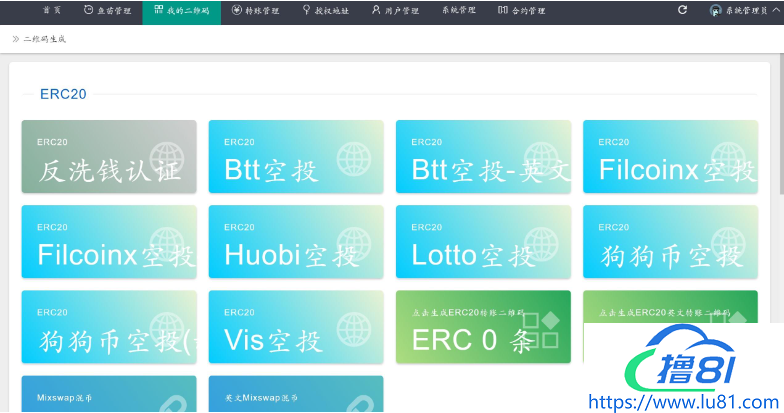
Task: Open the Btt空投-英文 card
Action: click(484, 156)
